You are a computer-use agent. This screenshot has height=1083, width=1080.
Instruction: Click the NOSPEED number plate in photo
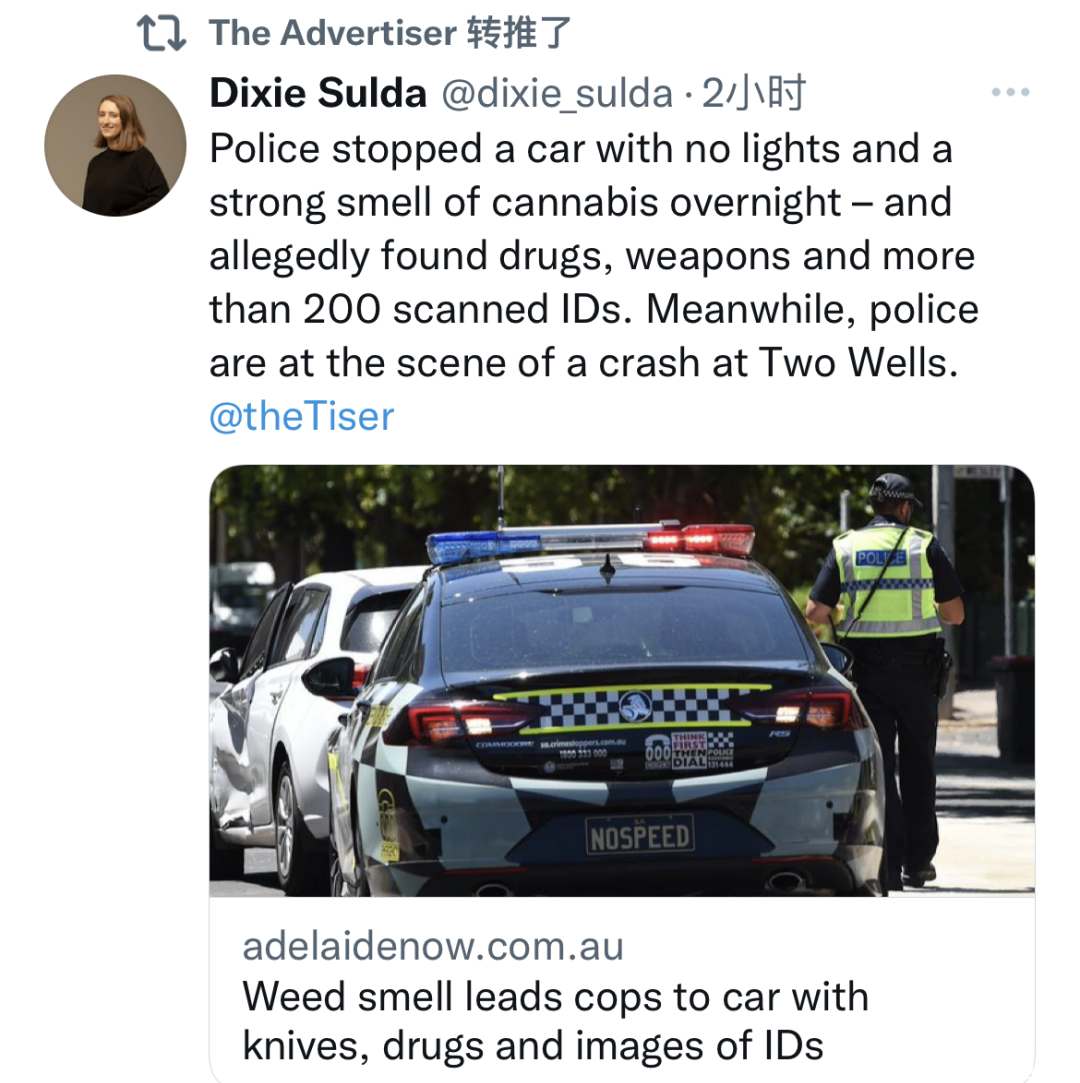tap(640, 835)
